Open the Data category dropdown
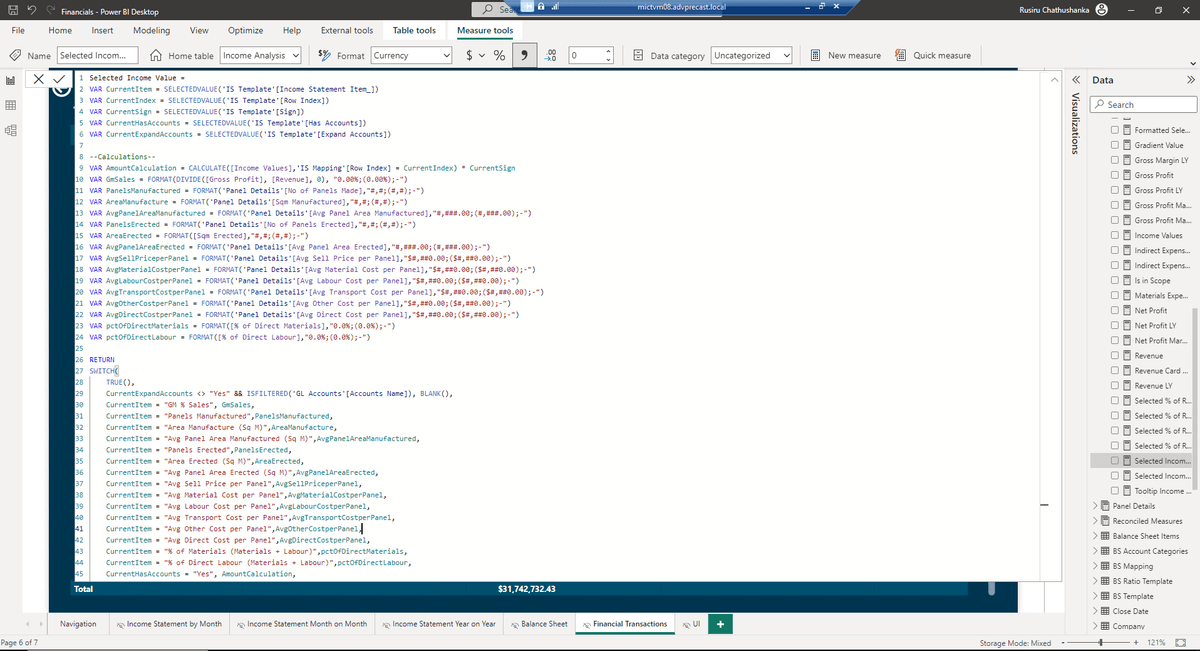Screen dimensions: 1200x651 coord(752,56)
